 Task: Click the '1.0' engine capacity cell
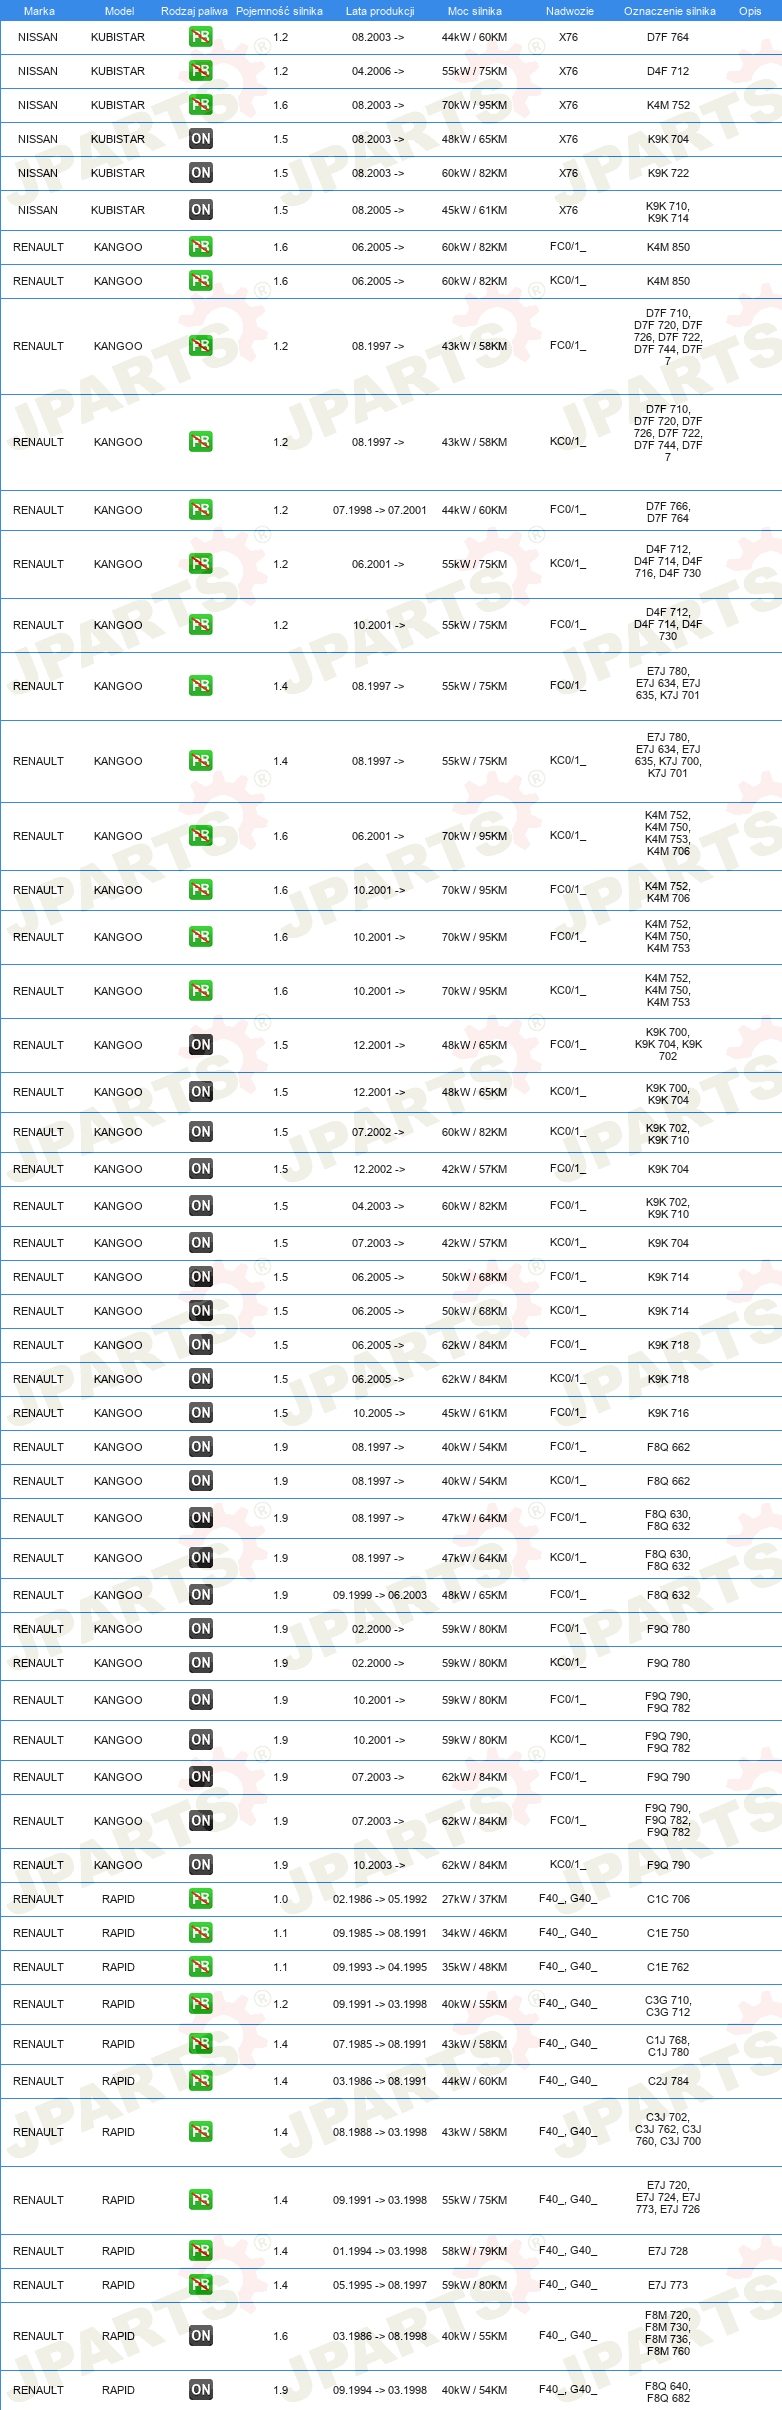281,1899
